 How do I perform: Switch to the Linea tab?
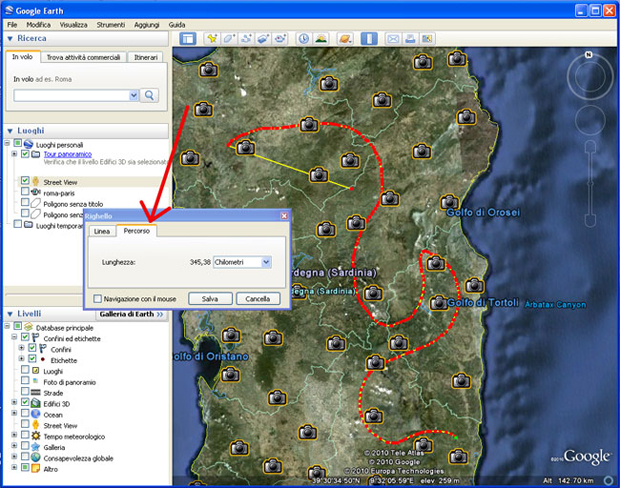(x=102, y=231)
